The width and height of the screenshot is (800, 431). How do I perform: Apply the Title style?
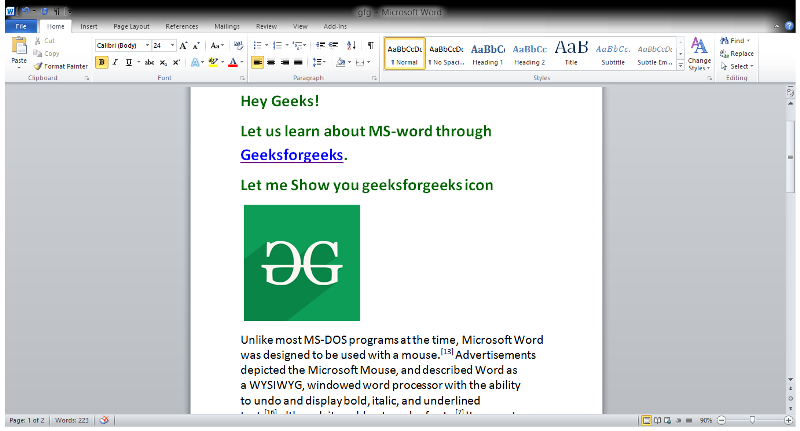point(571,53)
